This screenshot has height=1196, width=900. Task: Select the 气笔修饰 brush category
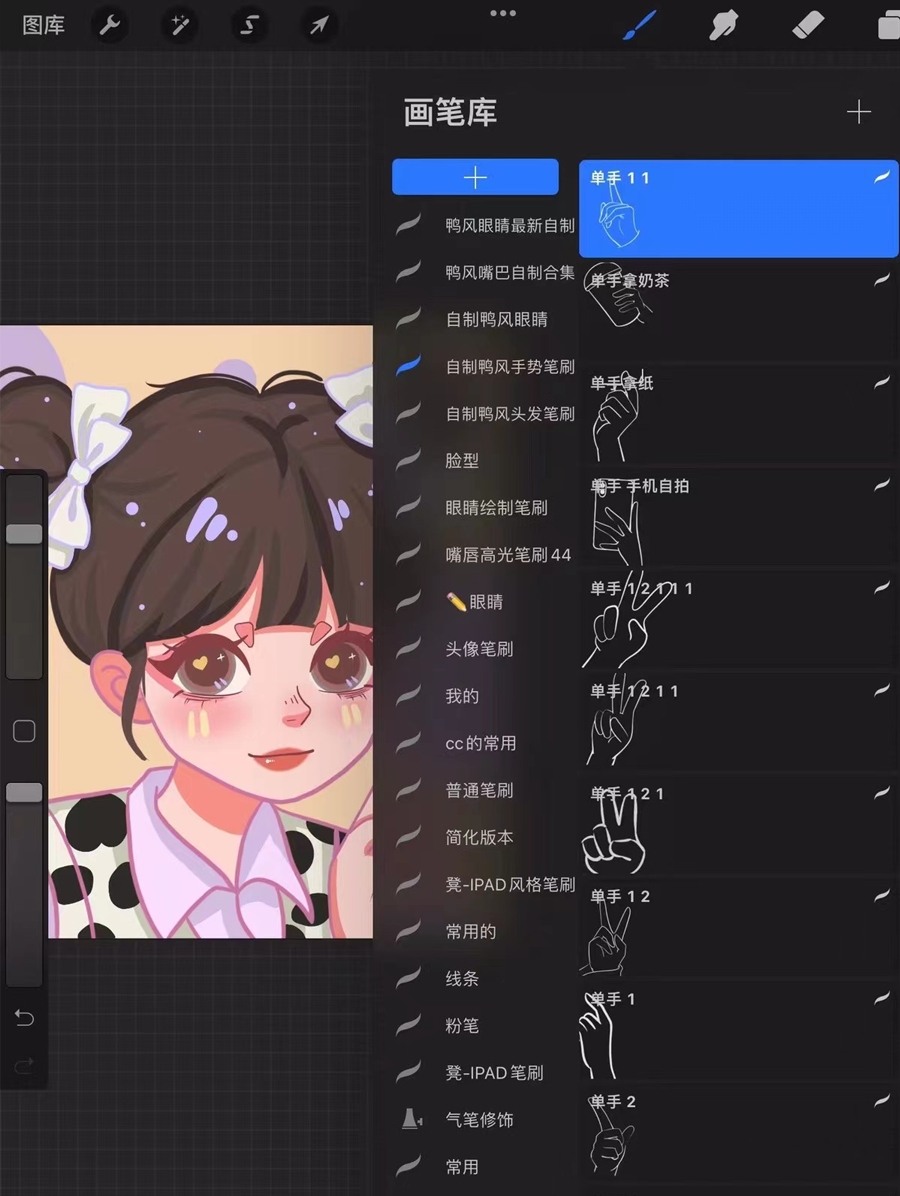point(479,1120)
